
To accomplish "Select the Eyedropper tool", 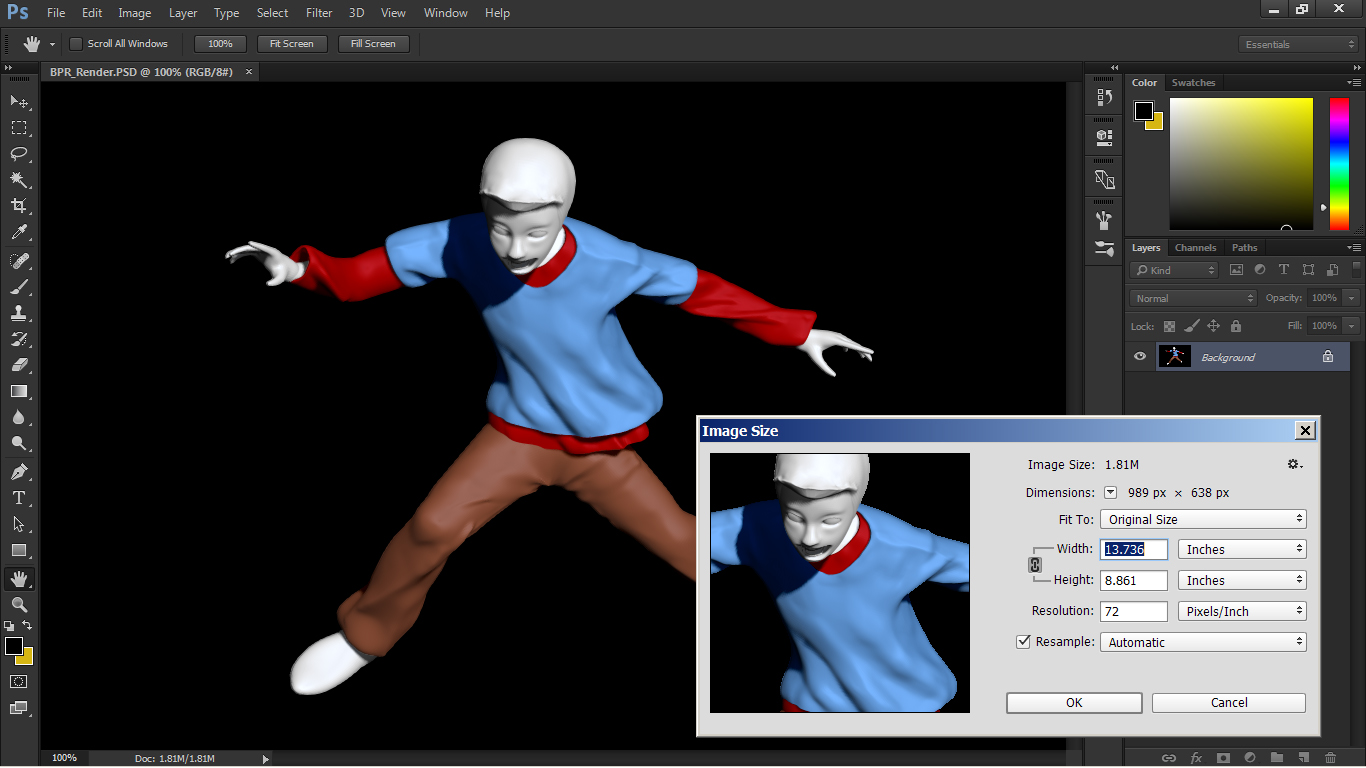I will click(x=18, y=232).
